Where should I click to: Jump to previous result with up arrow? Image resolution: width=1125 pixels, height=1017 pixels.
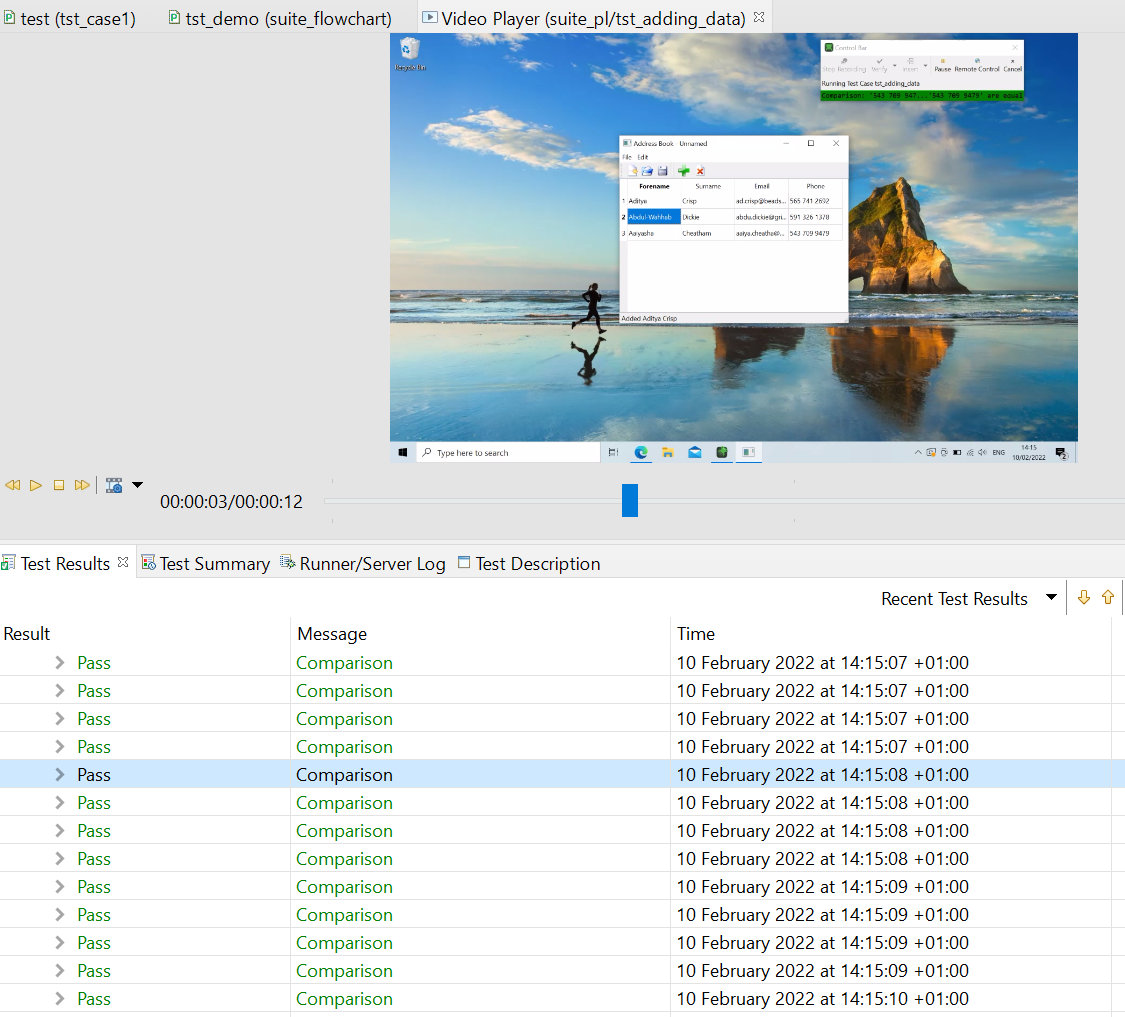tap(1107, 598)
